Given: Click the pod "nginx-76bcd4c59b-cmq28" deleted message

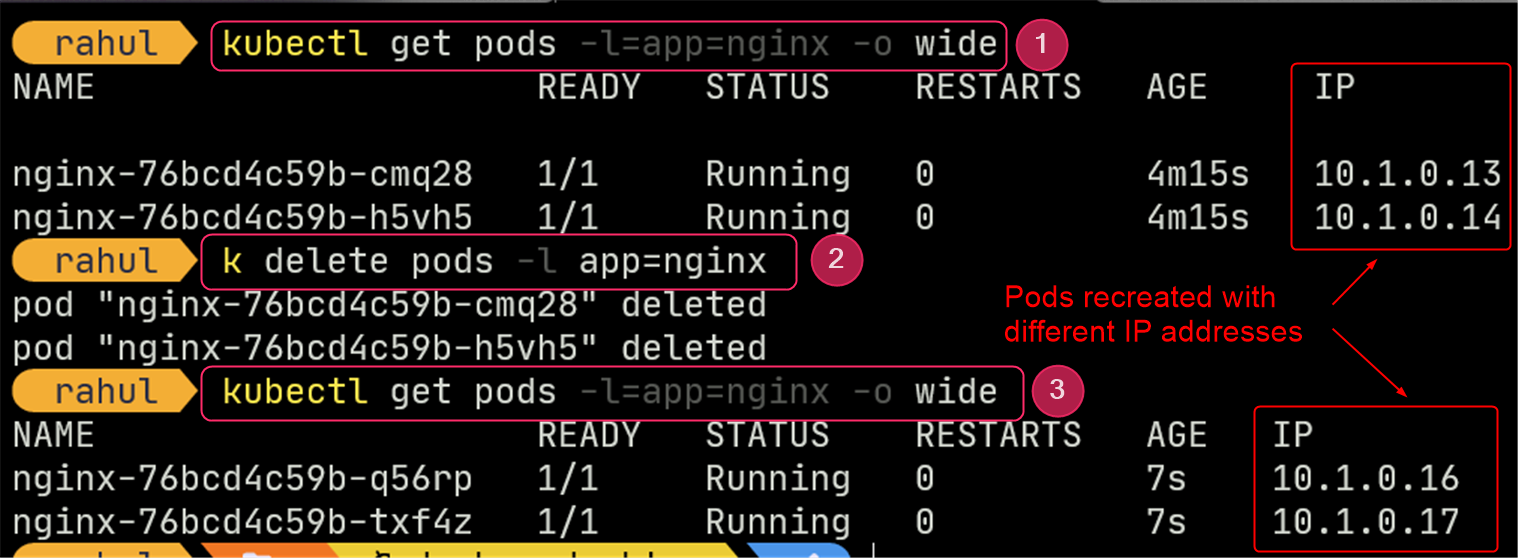Looking at the screenshot, I should (x=390, y=305).
